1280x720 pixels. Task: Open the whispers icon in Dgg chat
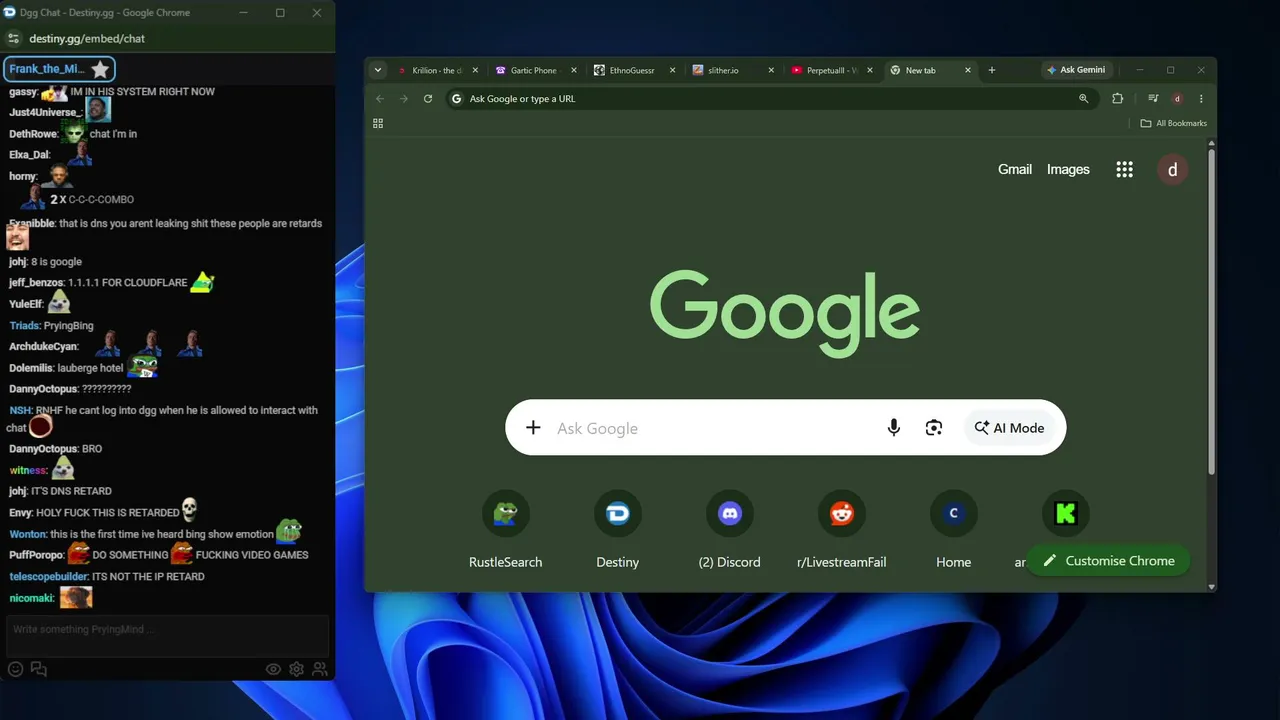click(x=39, y=669)
